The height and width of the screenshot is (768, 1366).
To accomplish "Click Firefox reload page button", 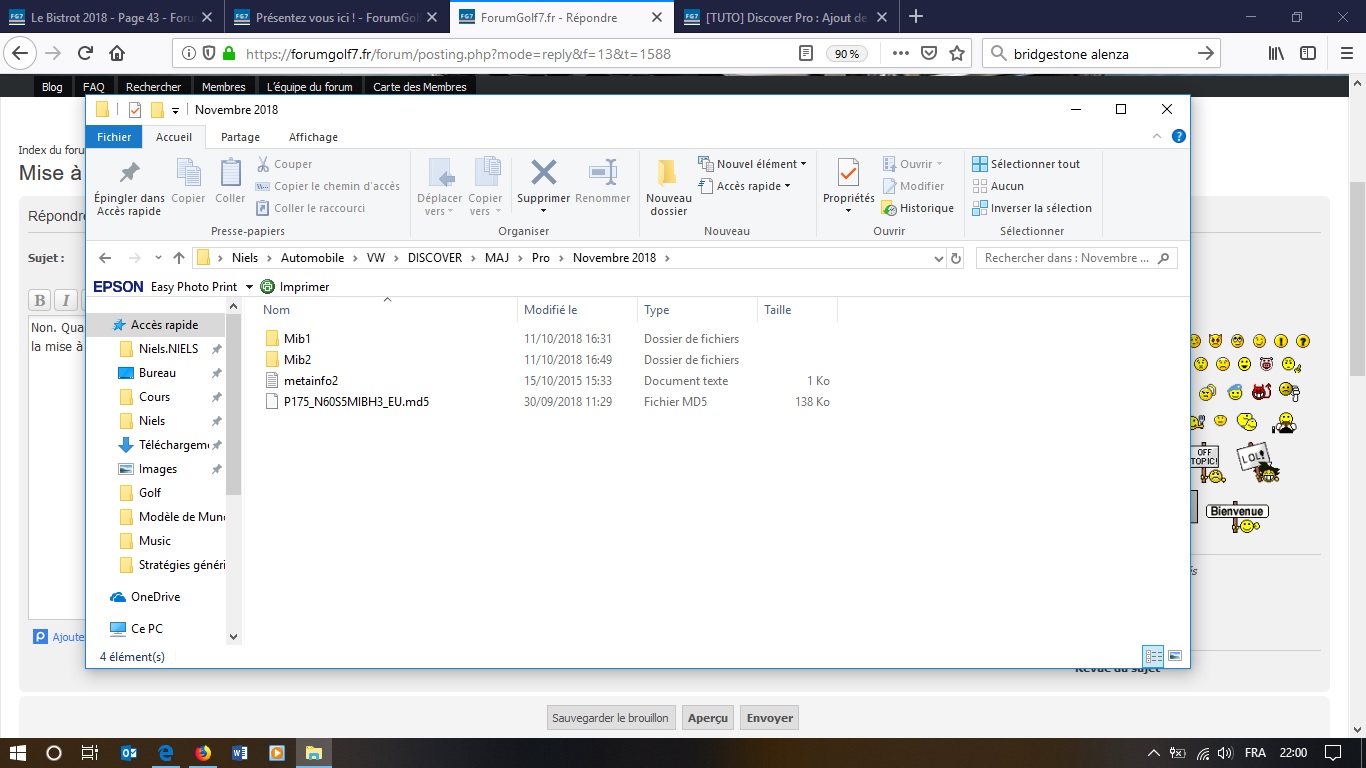I will 85,53.
